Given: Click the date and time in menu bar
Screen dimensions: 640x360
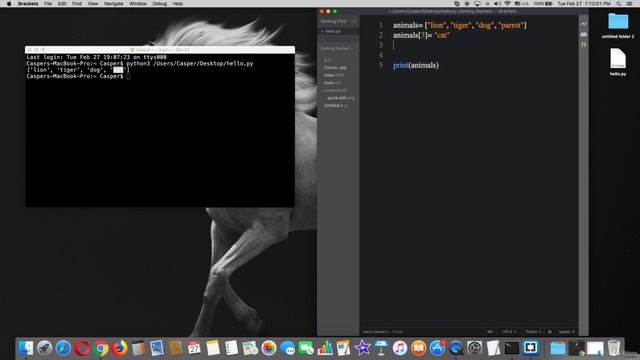Looking at the screenshot, I should (x=584, y=4).
